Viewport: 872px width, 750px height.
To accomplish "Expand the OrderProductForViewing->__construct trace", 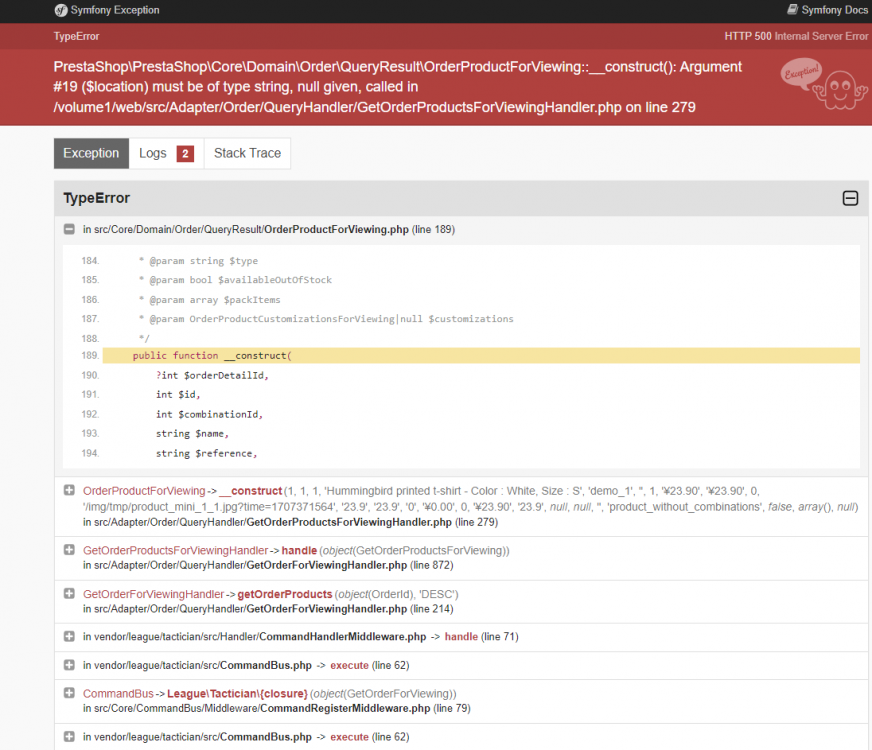I will (x=69, y=490).
